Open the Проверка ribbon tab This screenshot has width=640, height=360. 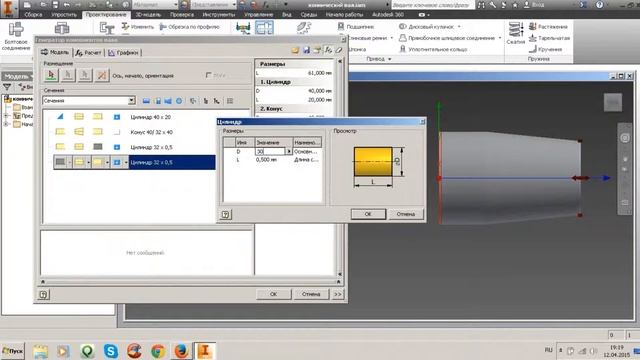182,15
